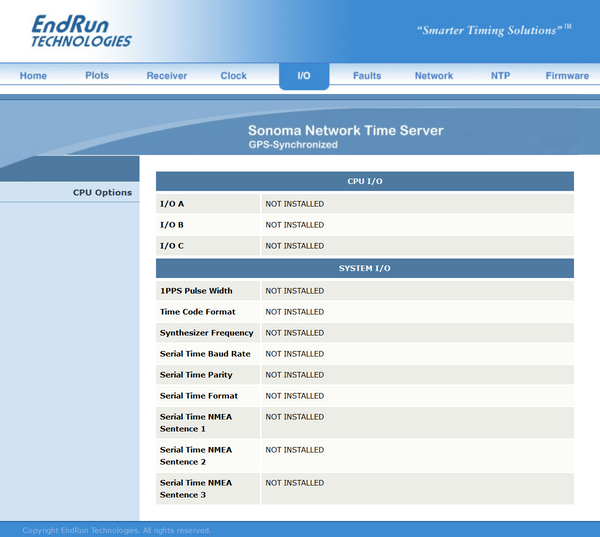
Task: Click Serial Time NMEA Sentence 3 label
Action: click(196, 489)
